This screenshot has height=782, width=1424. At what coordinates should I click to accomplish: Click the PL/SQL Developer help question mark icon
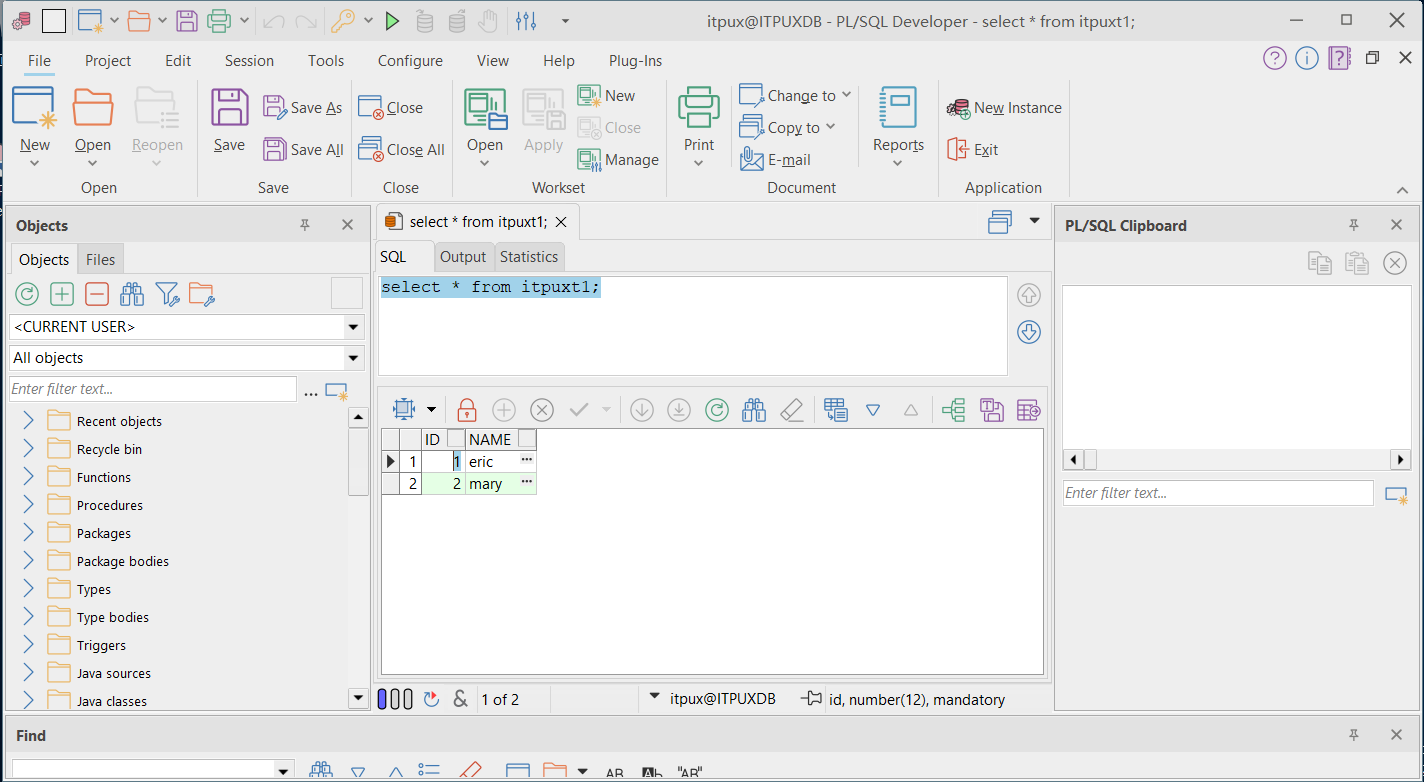click(x=1274, y=58)
